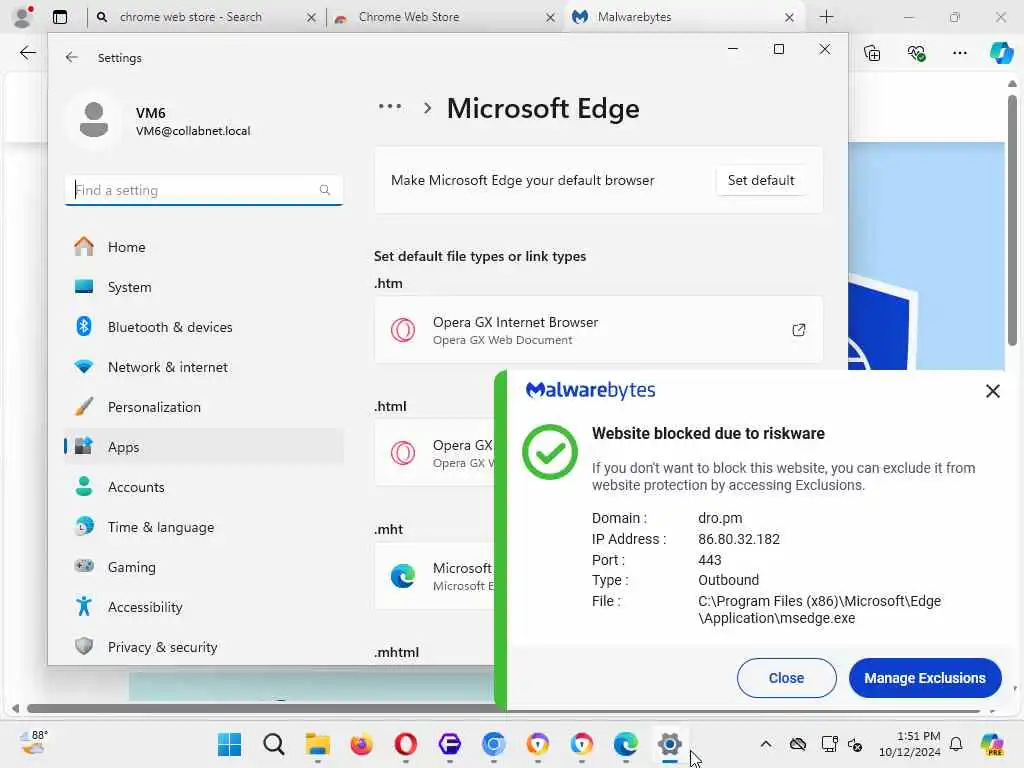
Task: Open System settings
Action: pyautogui.click(x=204, y=287)
